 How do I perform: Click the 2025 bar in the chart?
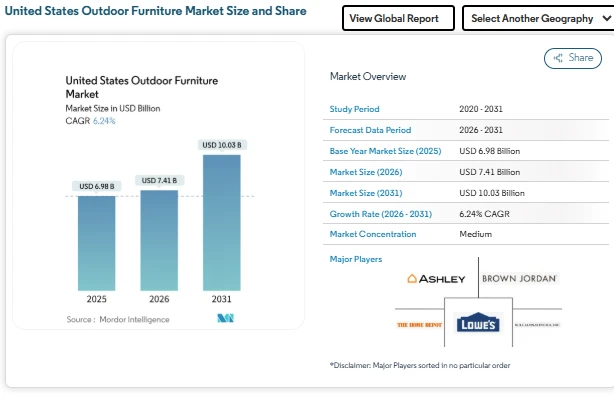[97, 242]
